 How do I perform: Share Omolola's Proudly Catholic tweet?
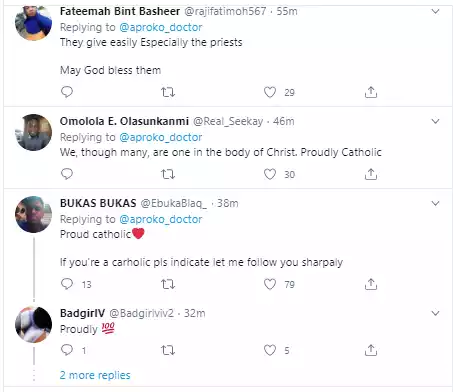[x=371, y=174]
